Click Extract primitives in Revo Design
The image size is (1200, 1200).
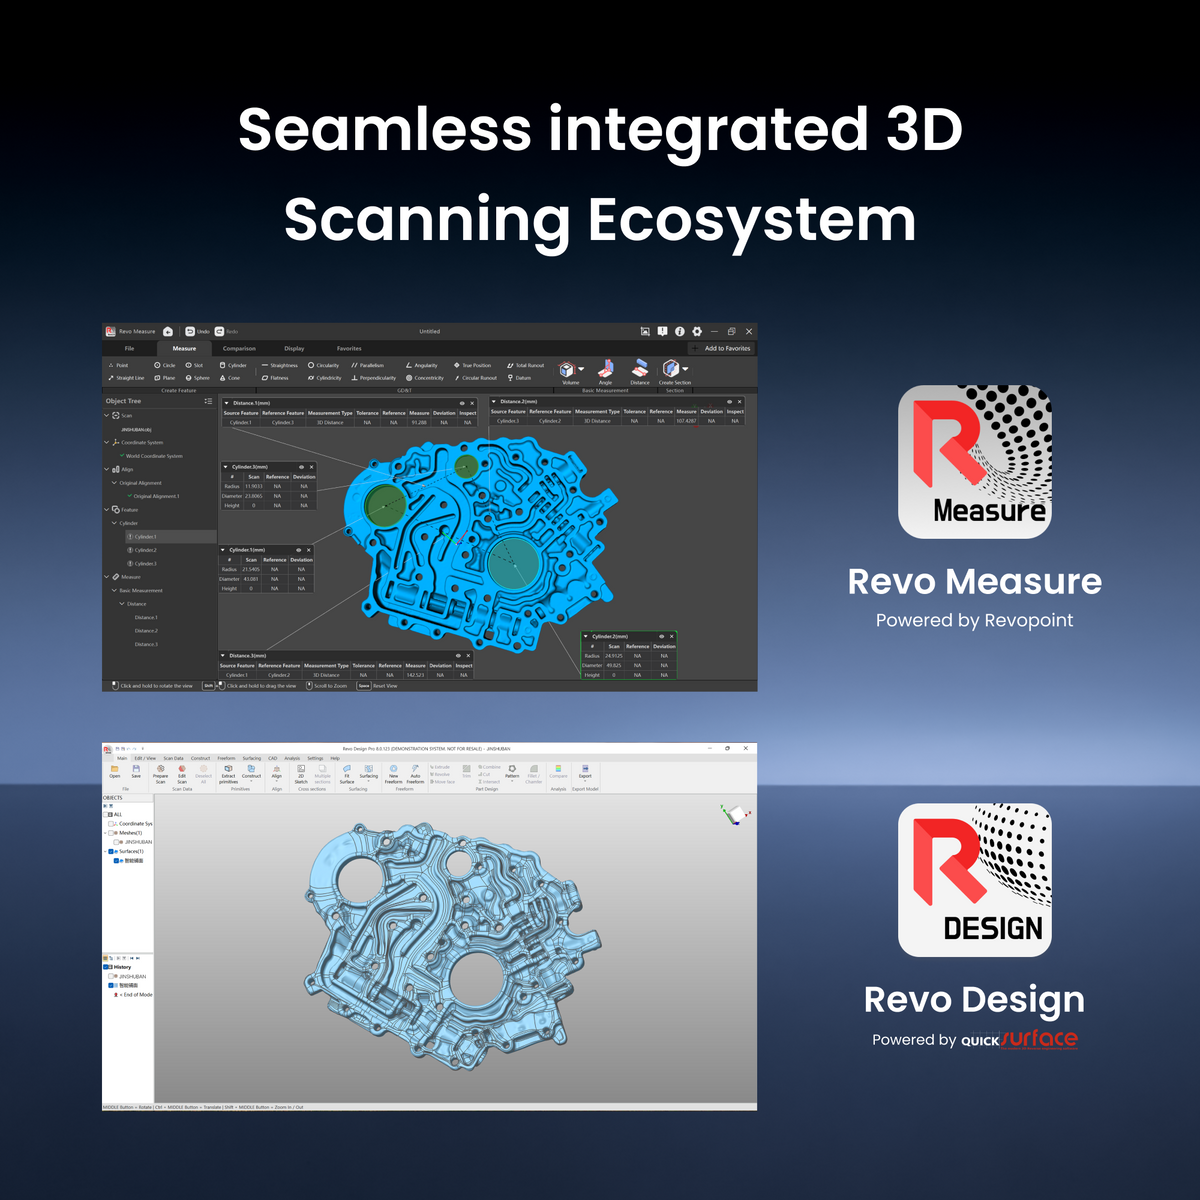pyautogui.click(x=229, y=774)
